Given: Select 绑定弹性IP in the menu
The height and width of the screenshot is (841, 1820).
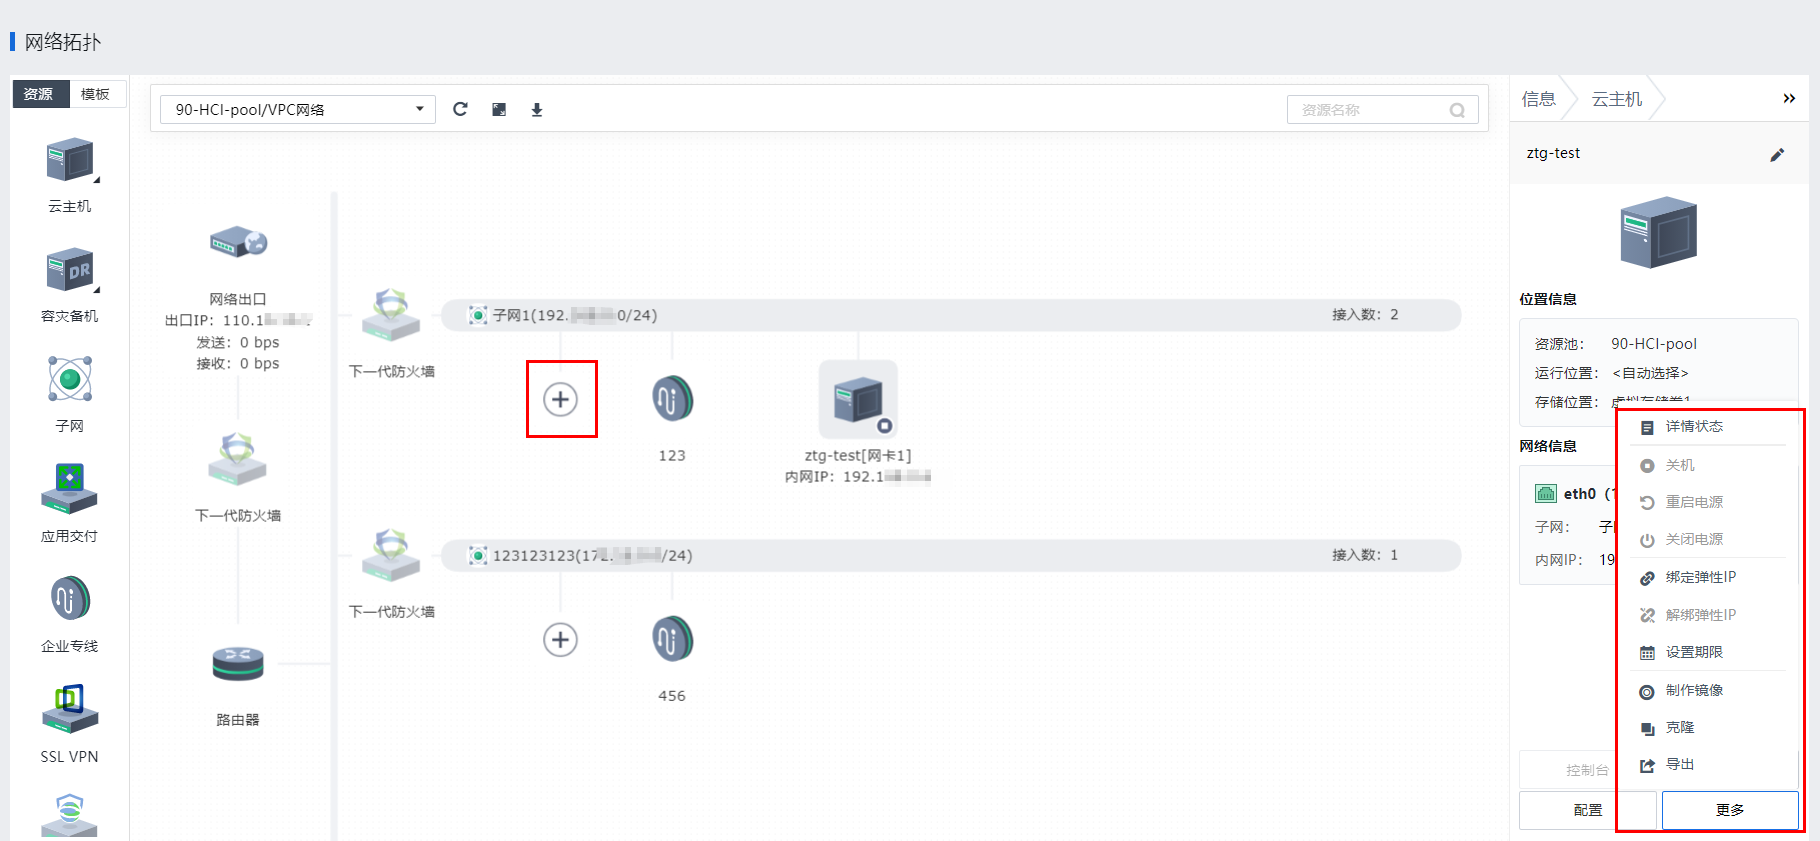Looking at the screenshot, I should coord(1700,577).
